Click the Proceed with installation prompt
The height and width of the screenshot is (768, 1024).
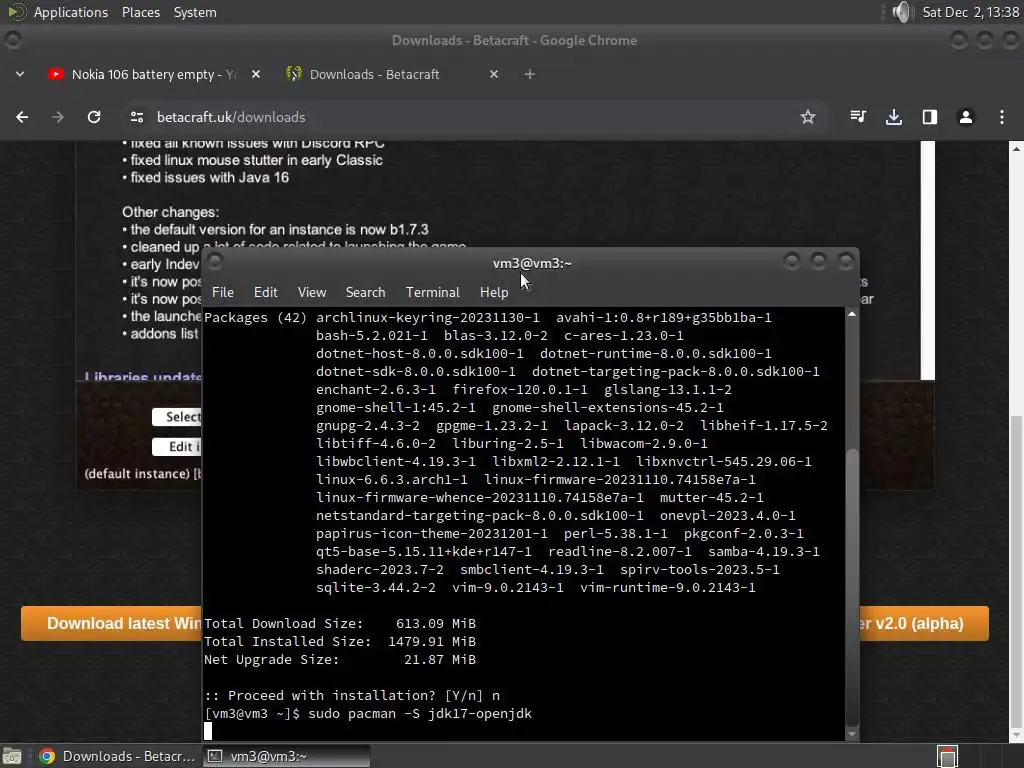click(x=352, y=696)
